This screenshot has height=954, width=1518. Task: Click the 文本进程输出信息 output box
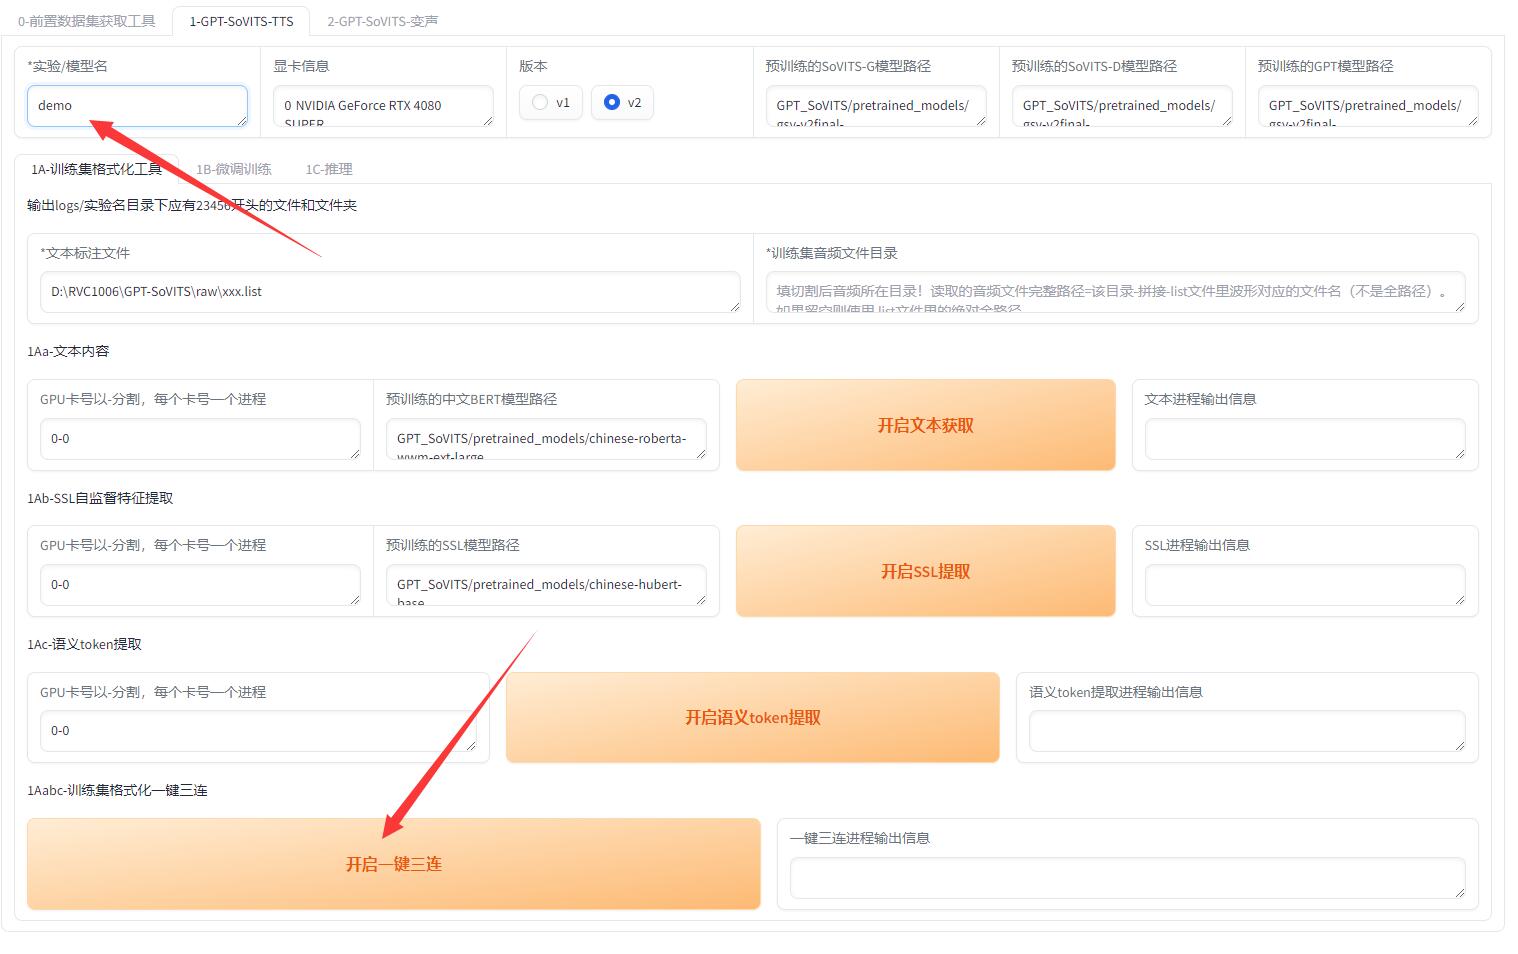(x=1305, y=439)
